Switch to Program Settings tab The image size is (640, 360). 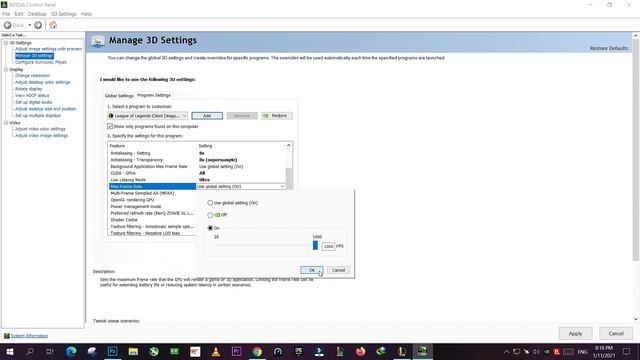coord(154,95)
